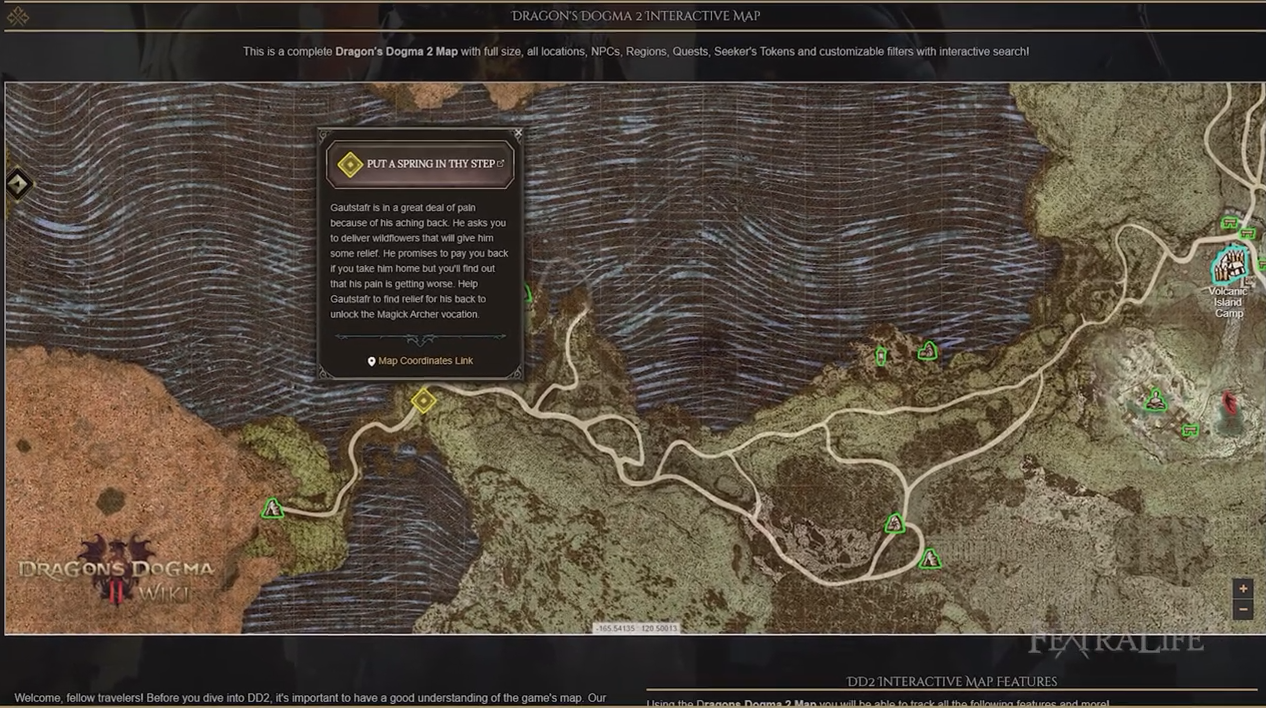The image size is (1266, 708).
Task: Select the upper campsite marker at the road loop
Action: click(x=895, y=523)
